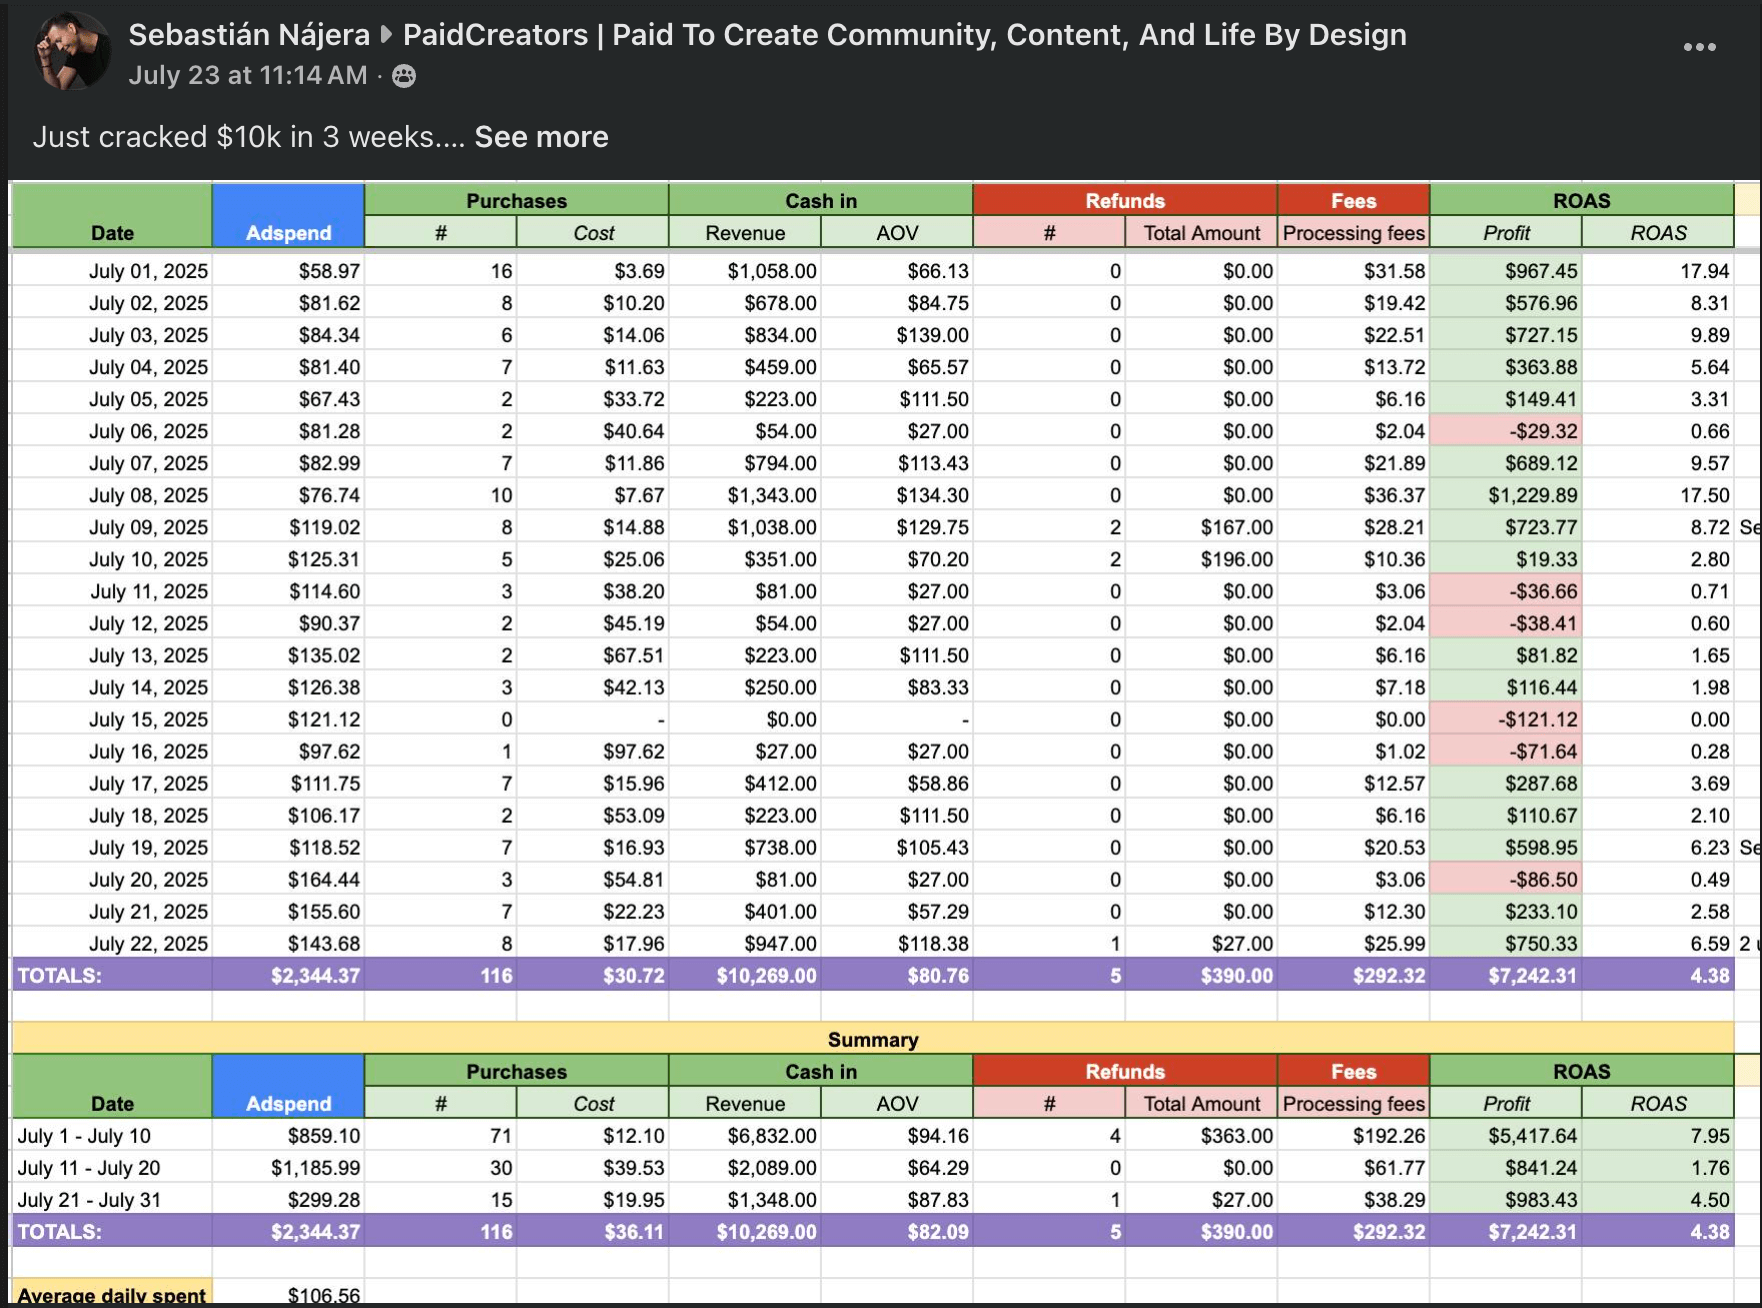This screenshot has width=1762, height=1308.
Task: Select the Processing fees column header
Action: click(1354, 233)
